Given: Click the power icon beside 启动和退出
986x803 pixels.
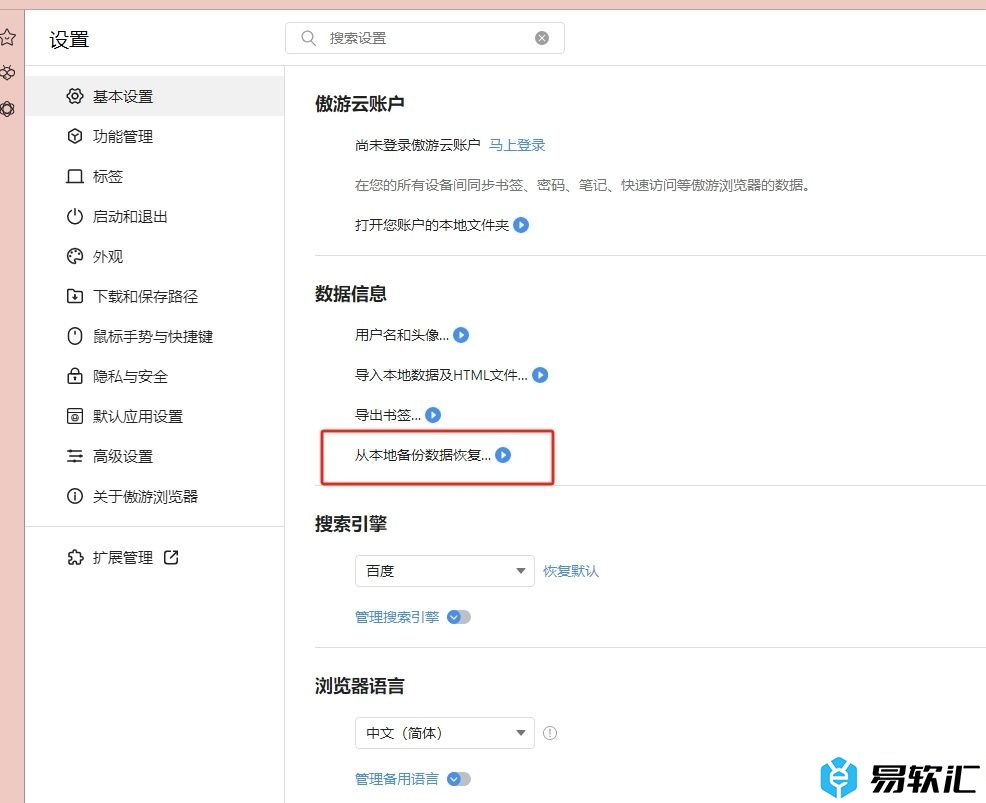Looking at the screenshot, I should (x=75, y=216).
